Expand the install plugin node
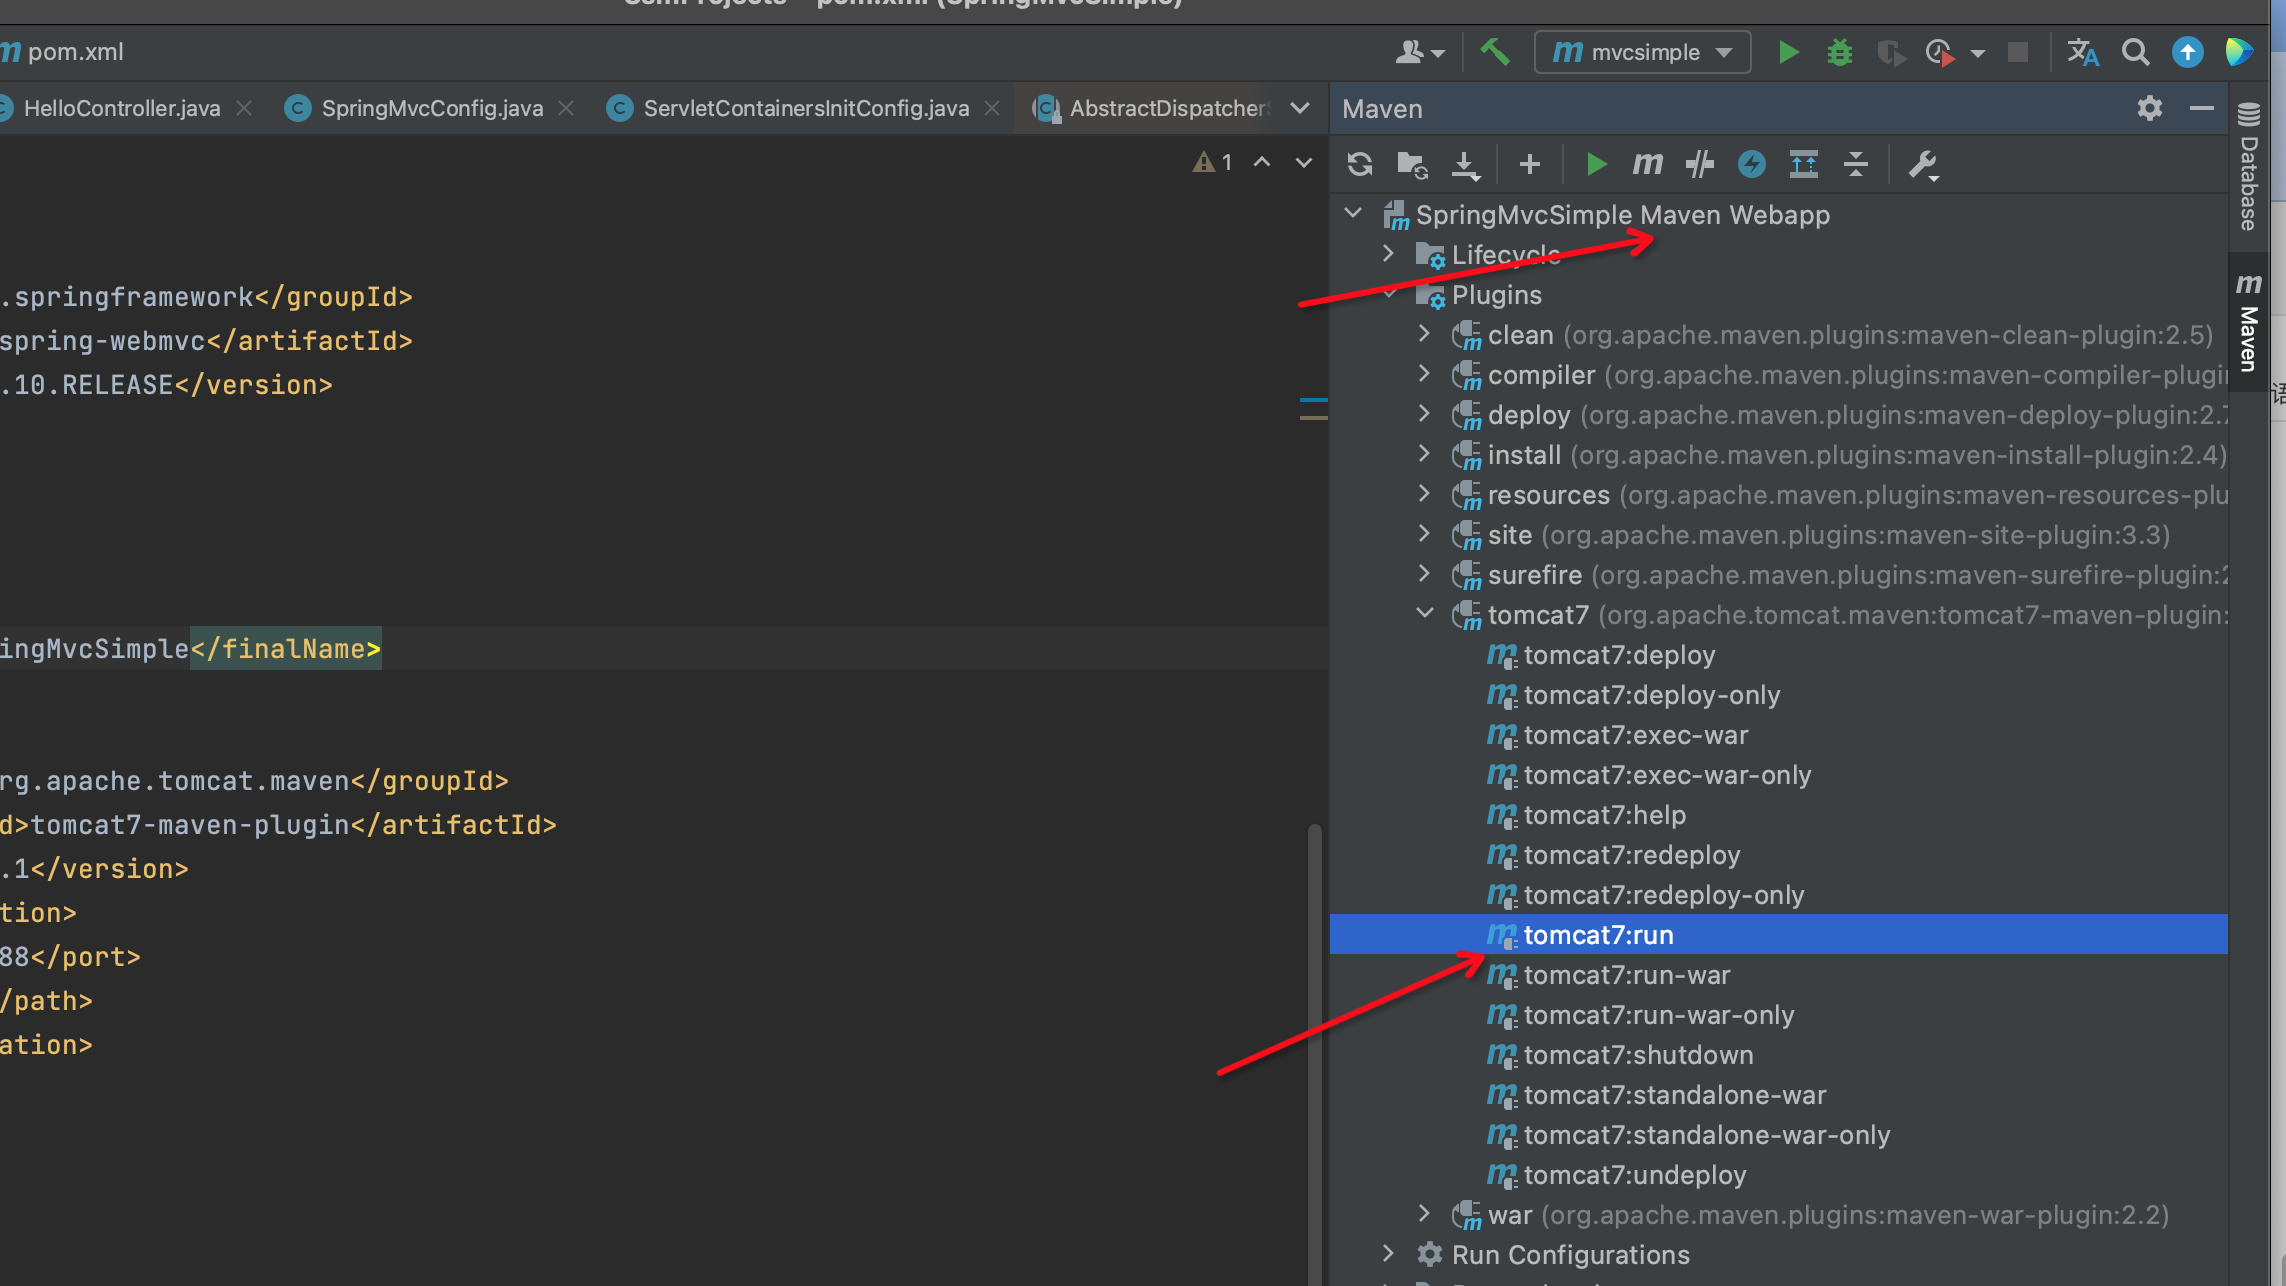This screenshot has height=1286, width=2286. [1425, 453]
